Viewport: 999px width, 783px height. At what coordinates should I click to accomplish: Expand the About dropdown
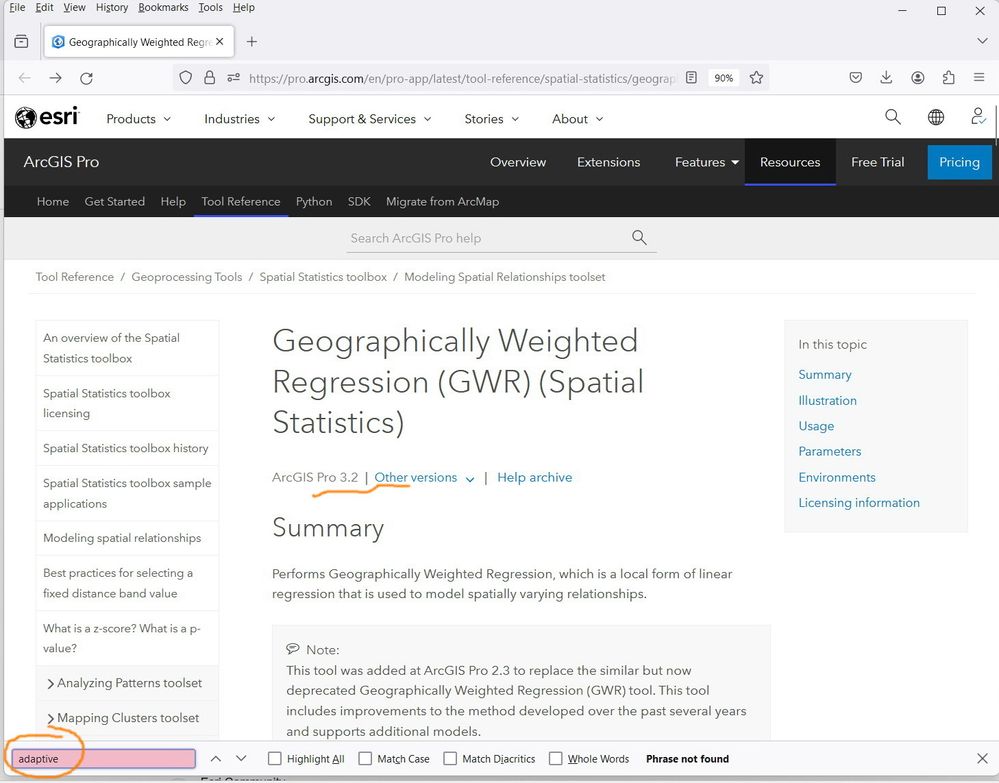pos(577,119)
